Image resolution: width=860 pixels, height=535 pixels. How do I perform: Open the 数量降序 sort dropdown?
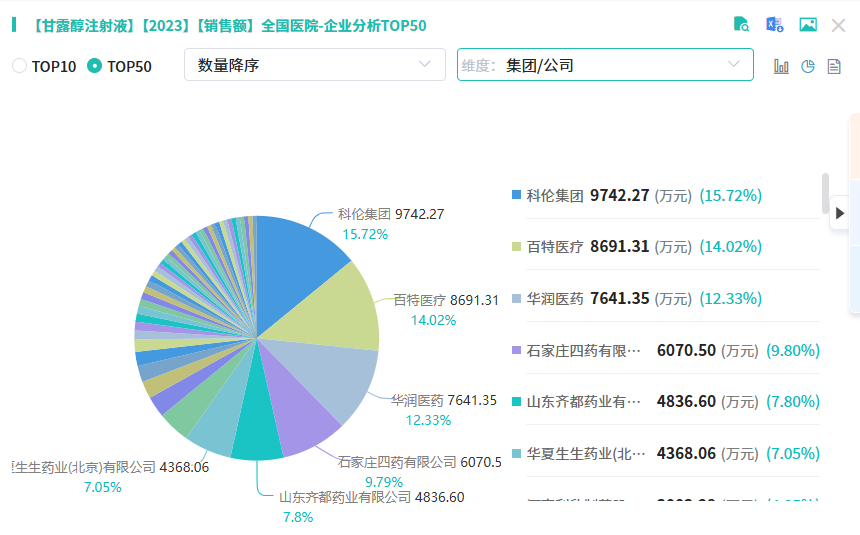(314, 65)
